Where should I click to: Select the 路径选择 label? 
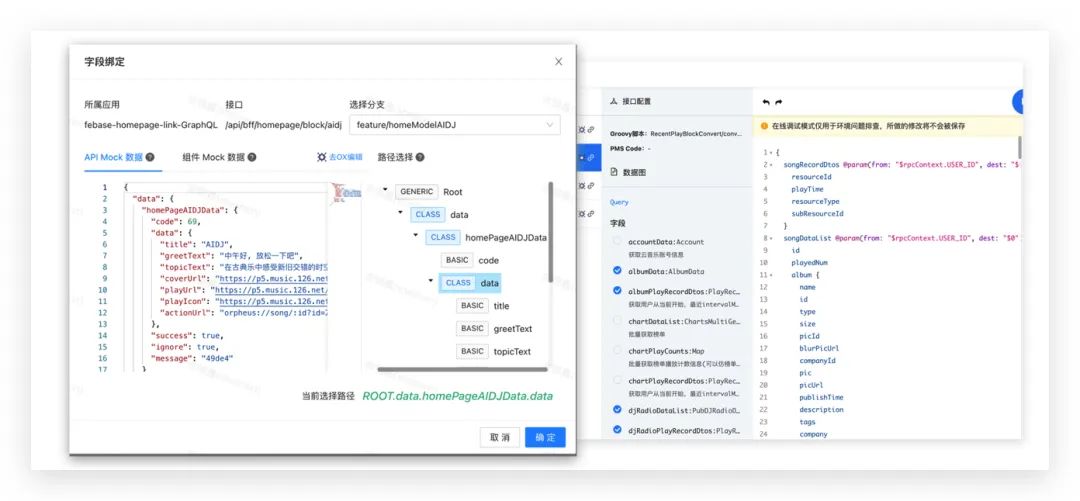click(395, 157)
